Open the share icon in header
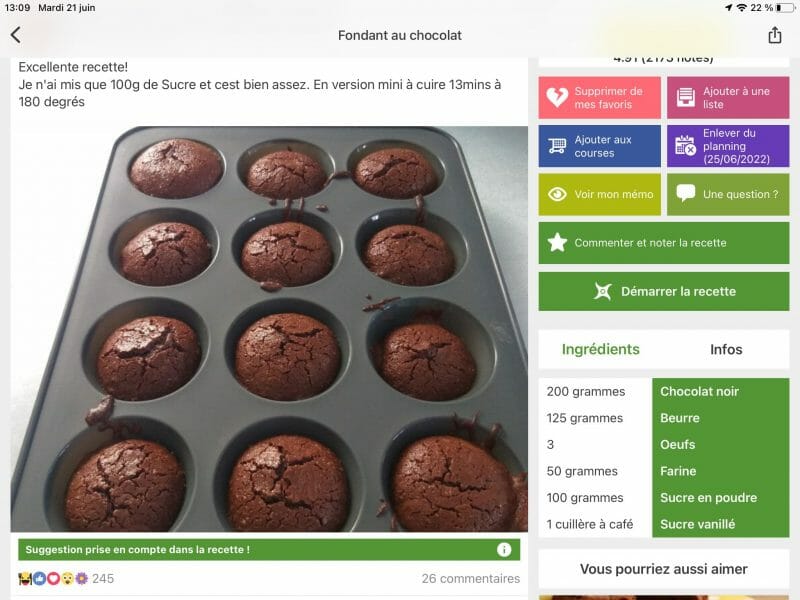This screenshot has height=600, width=800. (774, 35)
